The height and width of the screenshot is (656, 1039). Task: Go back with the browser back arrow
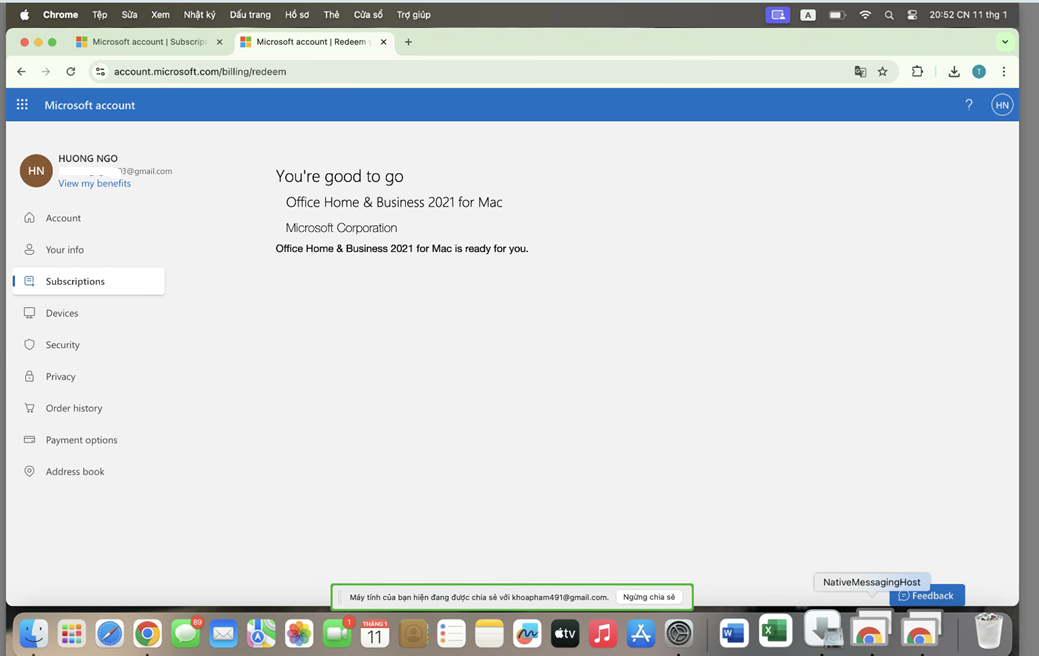(21, 72)
